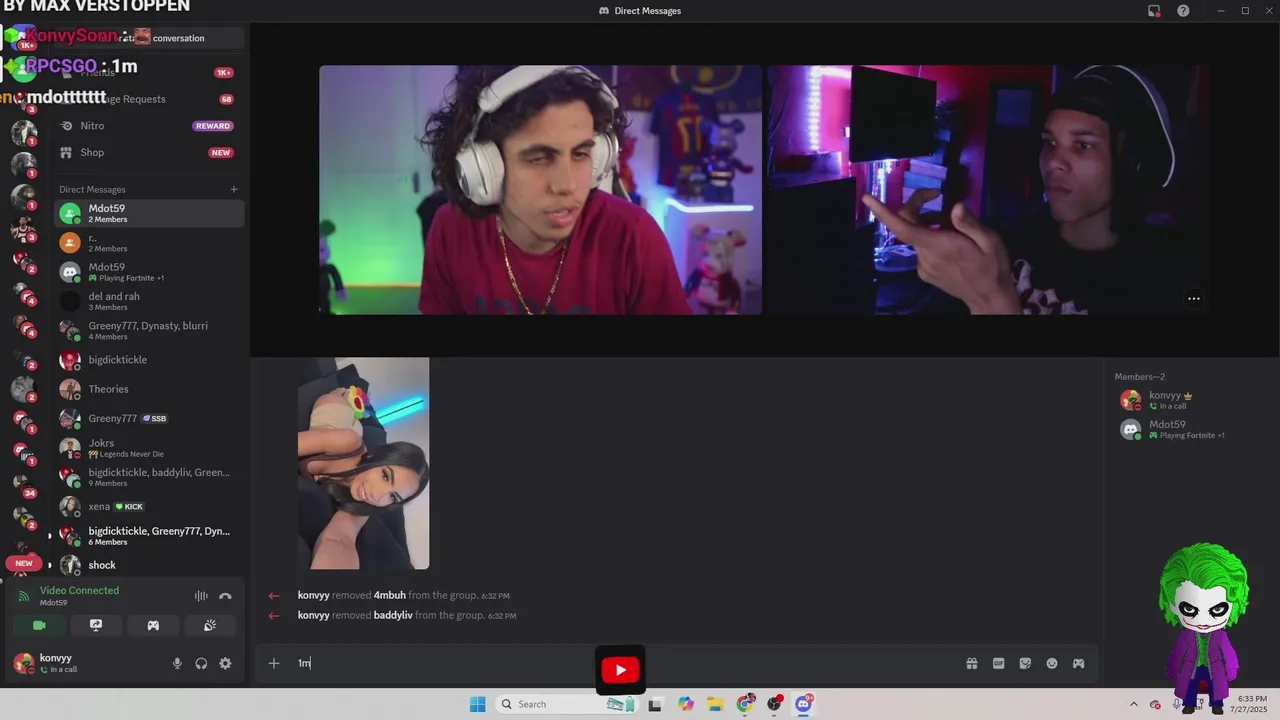This screenshot has width=1280, height=720.
Task: Open Copilot from the taskbar
Action: (x=686, y=704)
